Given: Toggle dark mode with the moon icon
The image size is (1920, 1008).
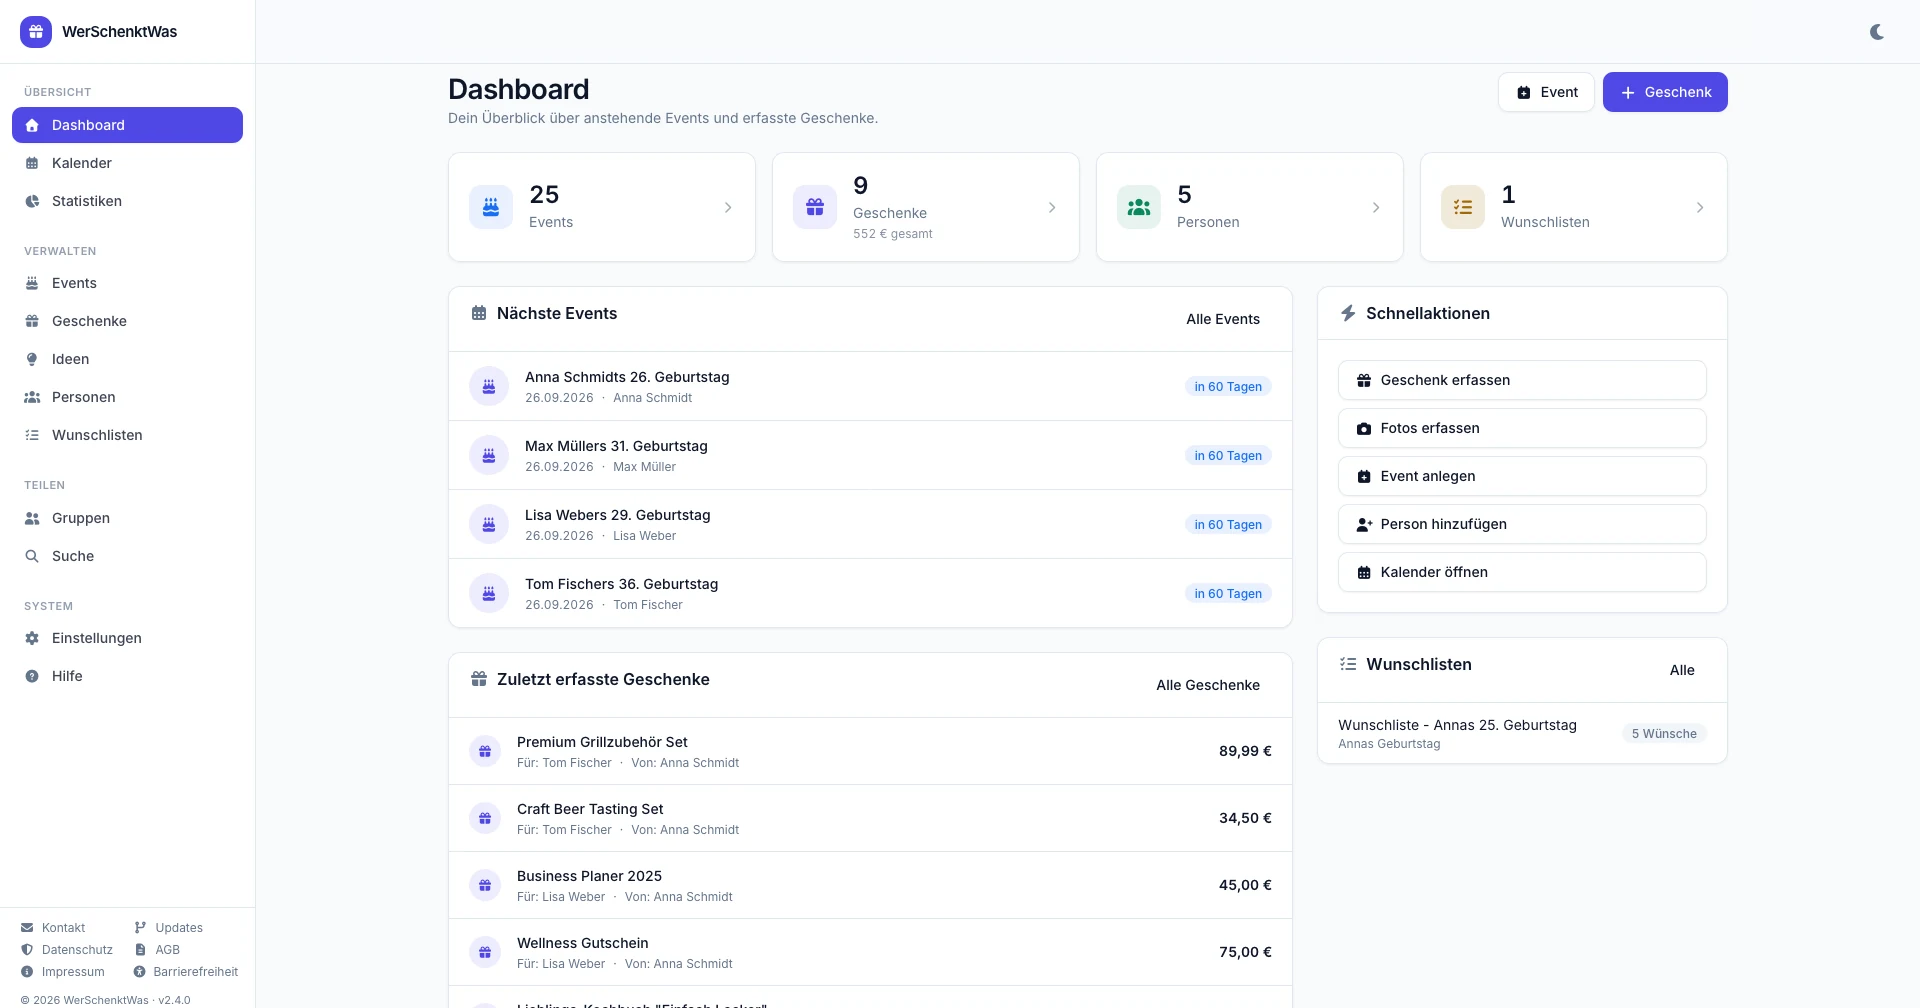Looking at the screenshot, I should point(1877,32).
